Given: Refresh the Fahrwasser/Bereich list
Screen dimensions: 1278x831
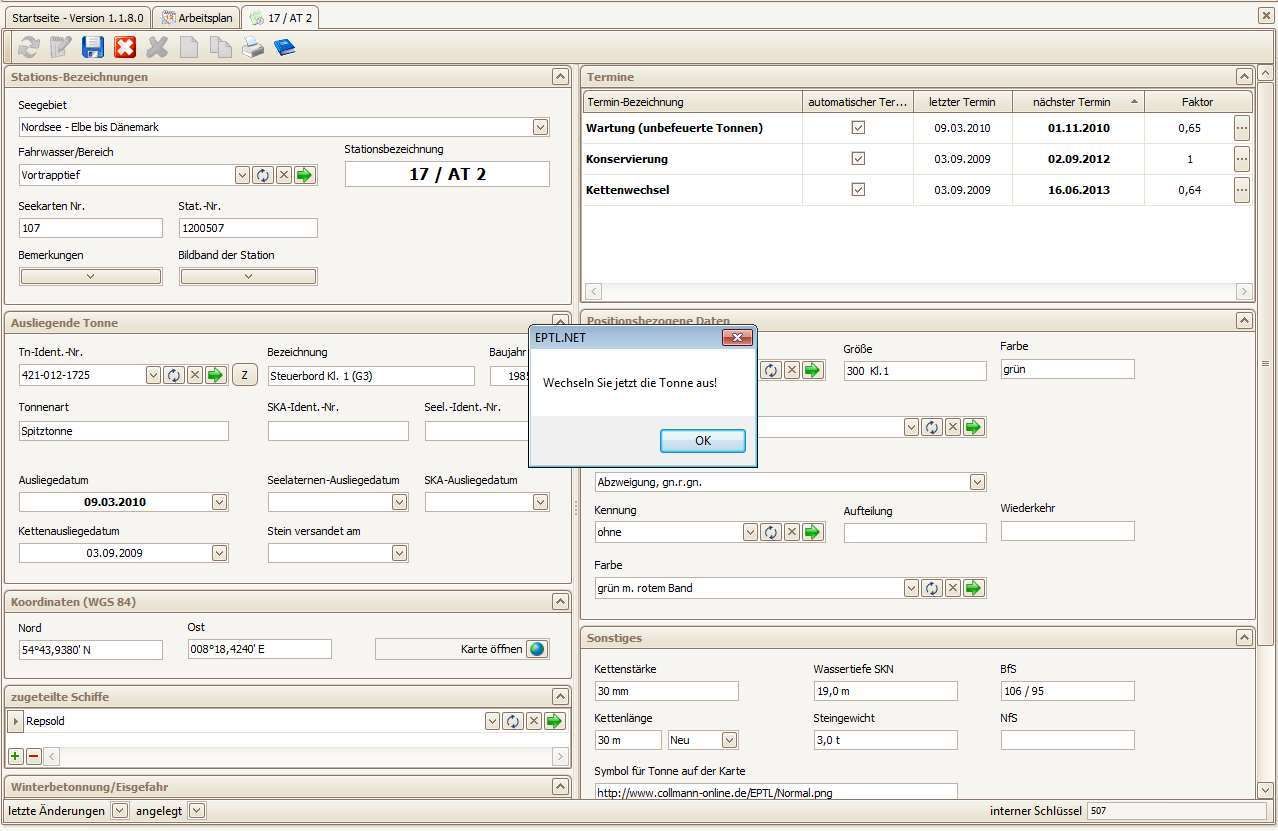Looking at the screenshot, I should pyautogui.click(x=262, y=175).
